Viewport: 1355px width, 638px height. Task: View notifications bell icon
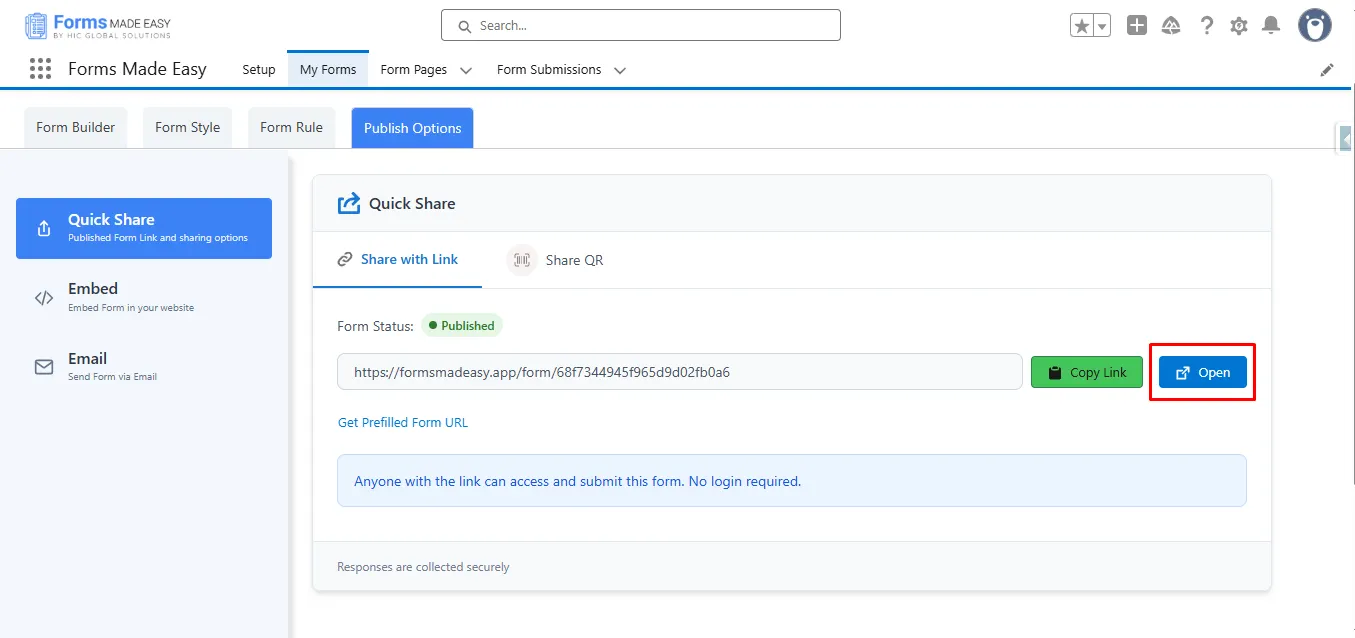pos(1271,26)
